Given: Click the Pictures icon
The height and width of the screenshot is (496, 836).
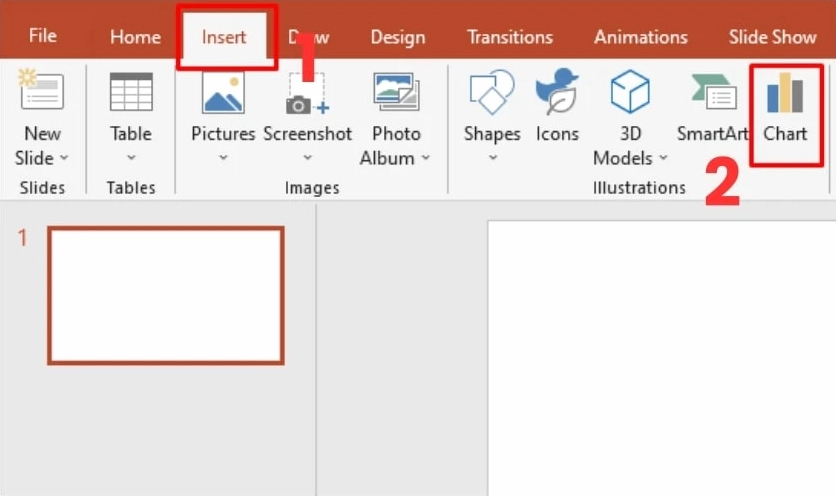Looking at the screenshot, I should [223, 93].
